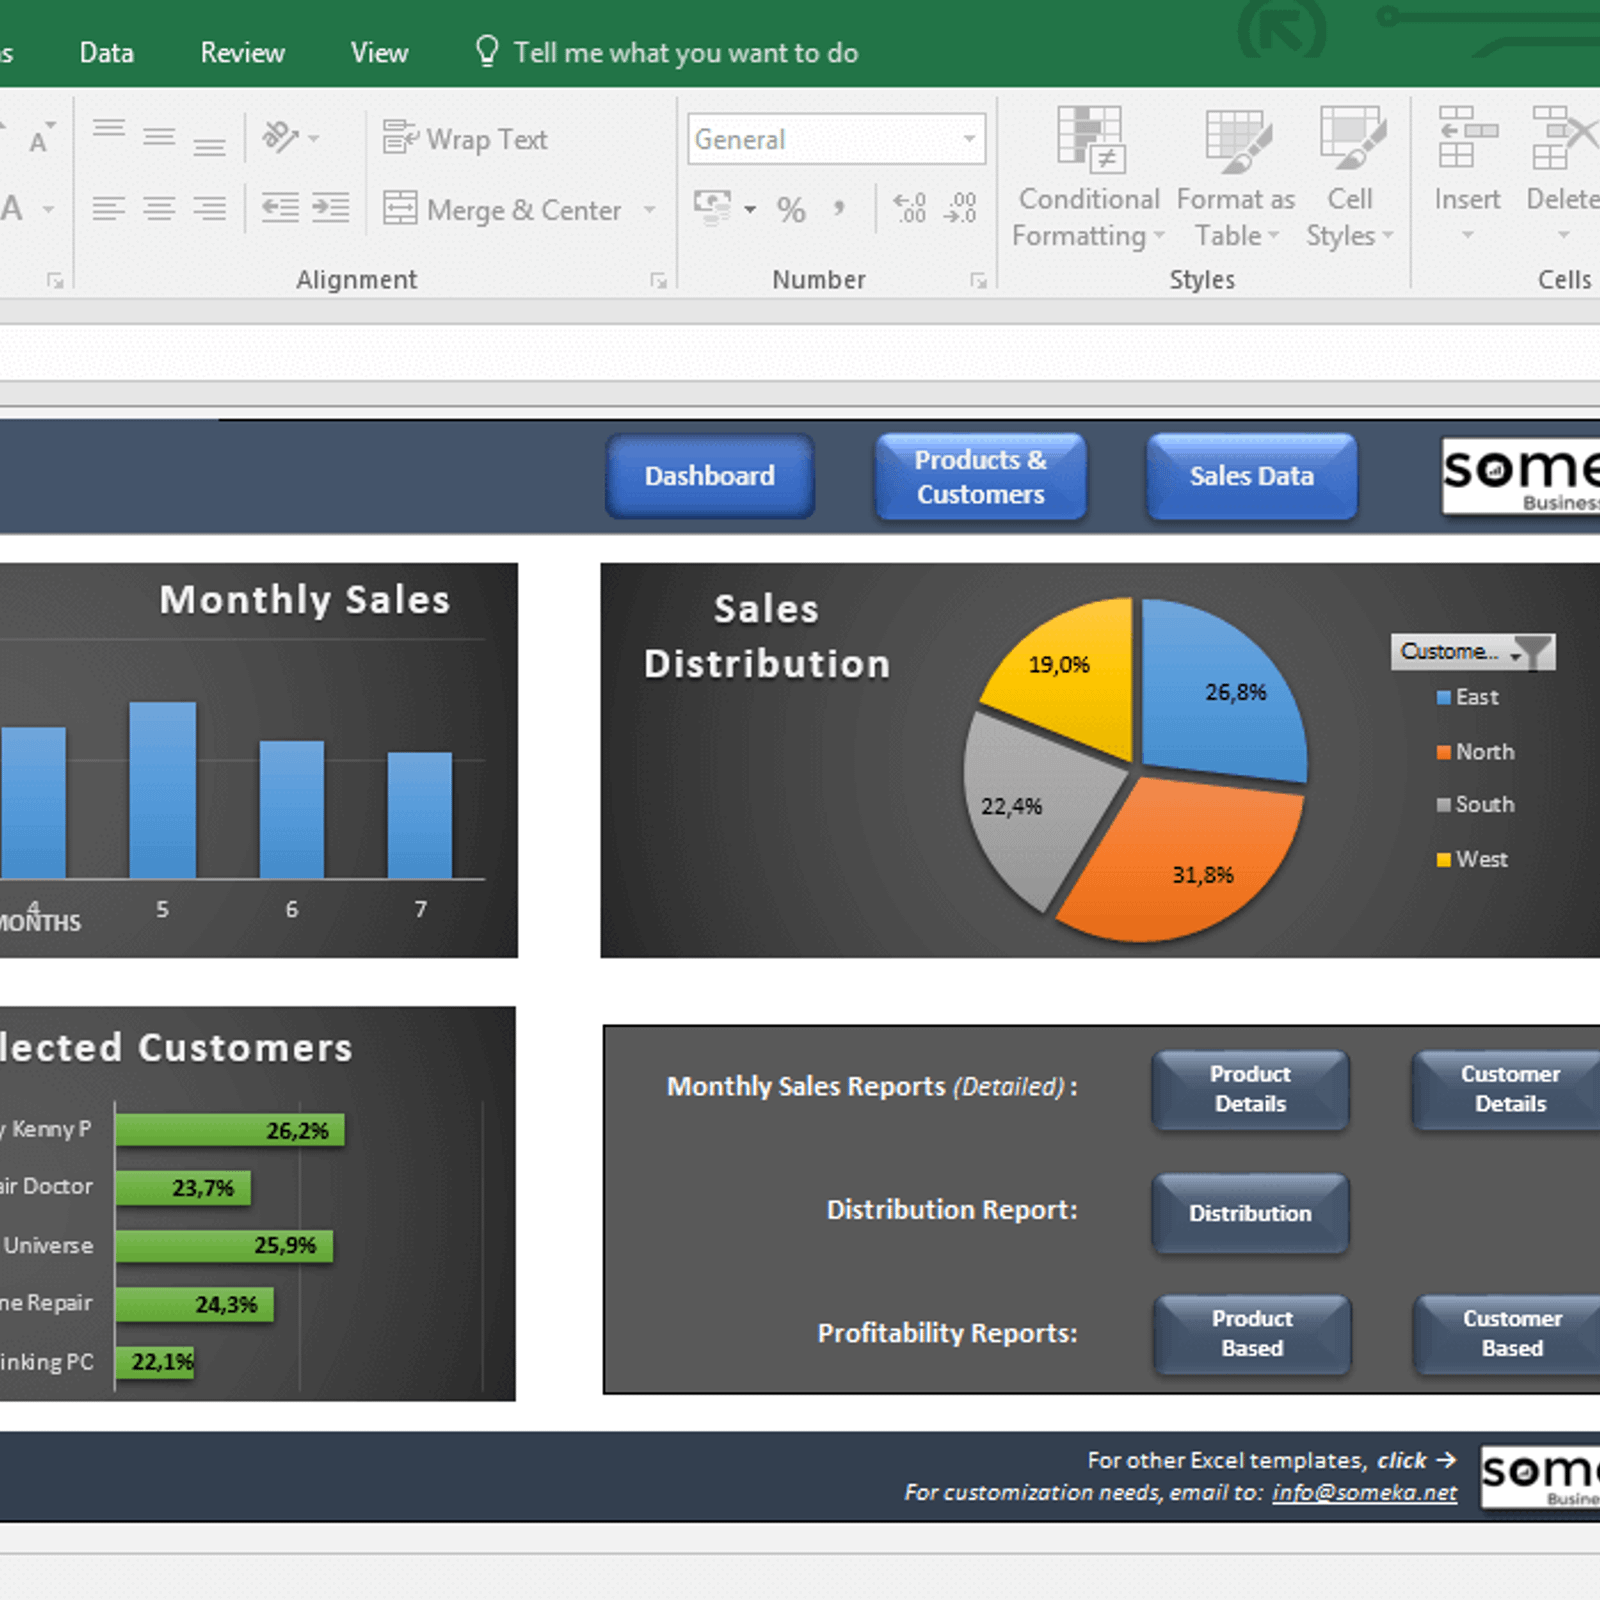The height and width of the screenshot is (1600, 1600).
Task: Click the Percent Style icon
Action: [791, 210]
